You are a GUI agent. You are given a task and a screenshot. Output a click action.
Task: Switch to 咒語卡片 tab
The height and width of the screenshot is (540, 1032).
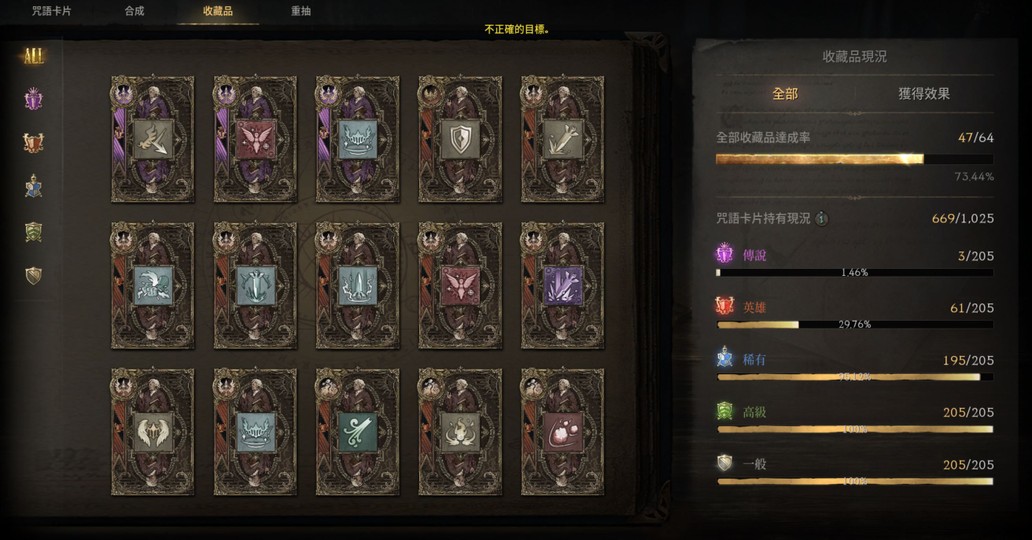51,11
